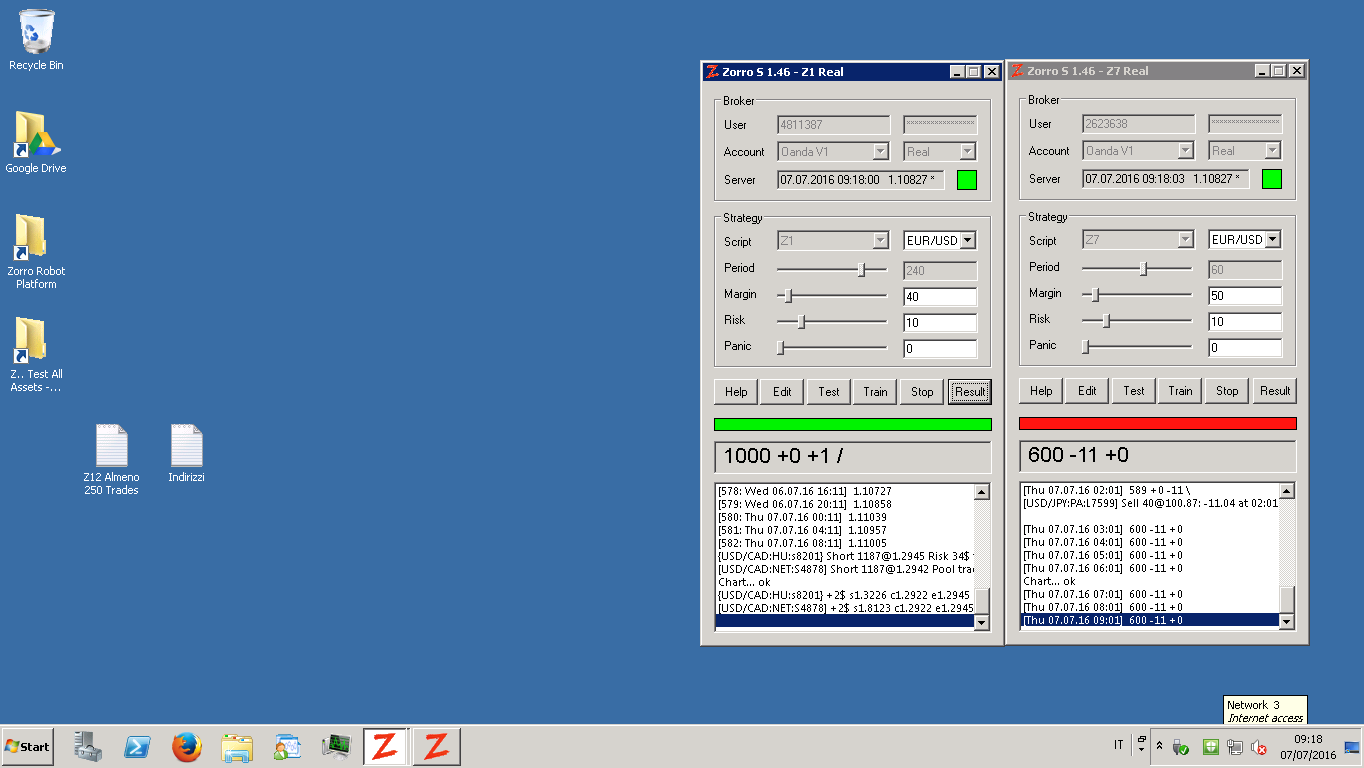This screenshot has width=1364, height=768.
Task: Expand the EUR/USD asset dropdown in Z7
Action: (x=1272, y=240)
